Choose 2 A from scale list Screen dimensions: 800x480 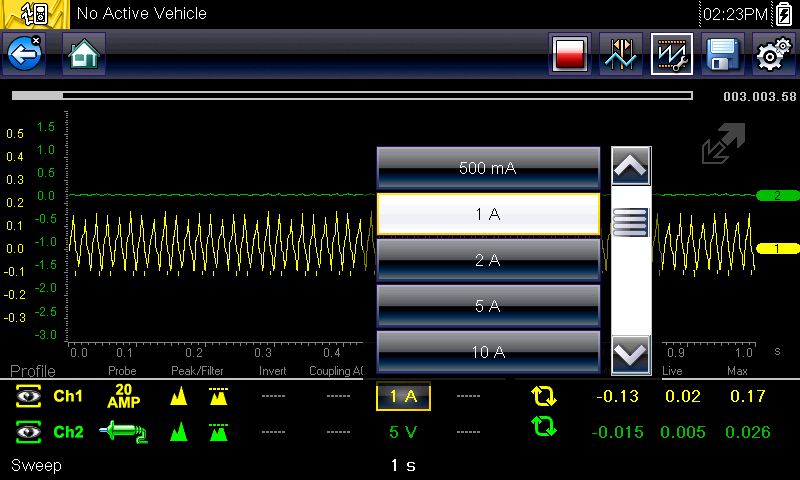pos(488,260)
